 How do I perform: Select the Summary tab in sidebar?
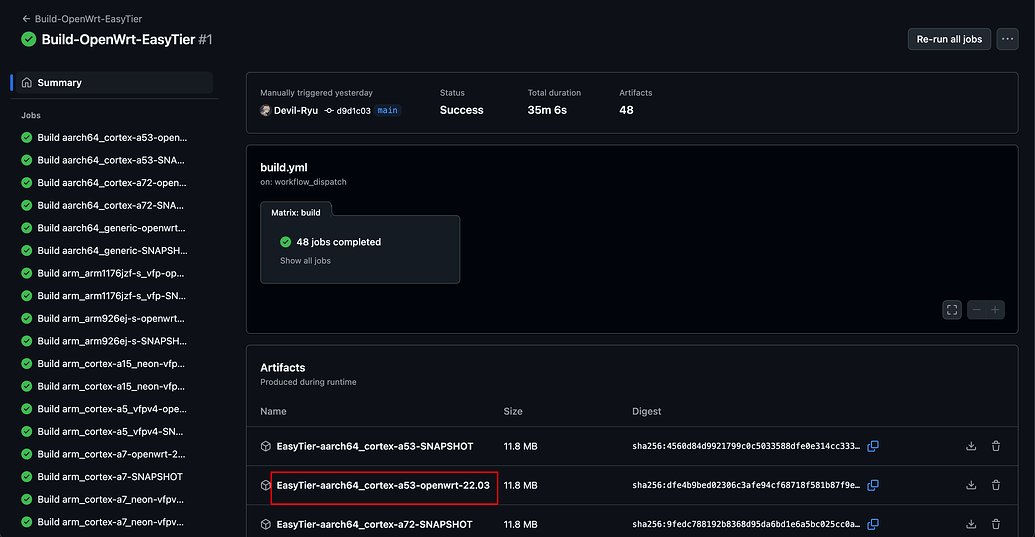point(112,82)
